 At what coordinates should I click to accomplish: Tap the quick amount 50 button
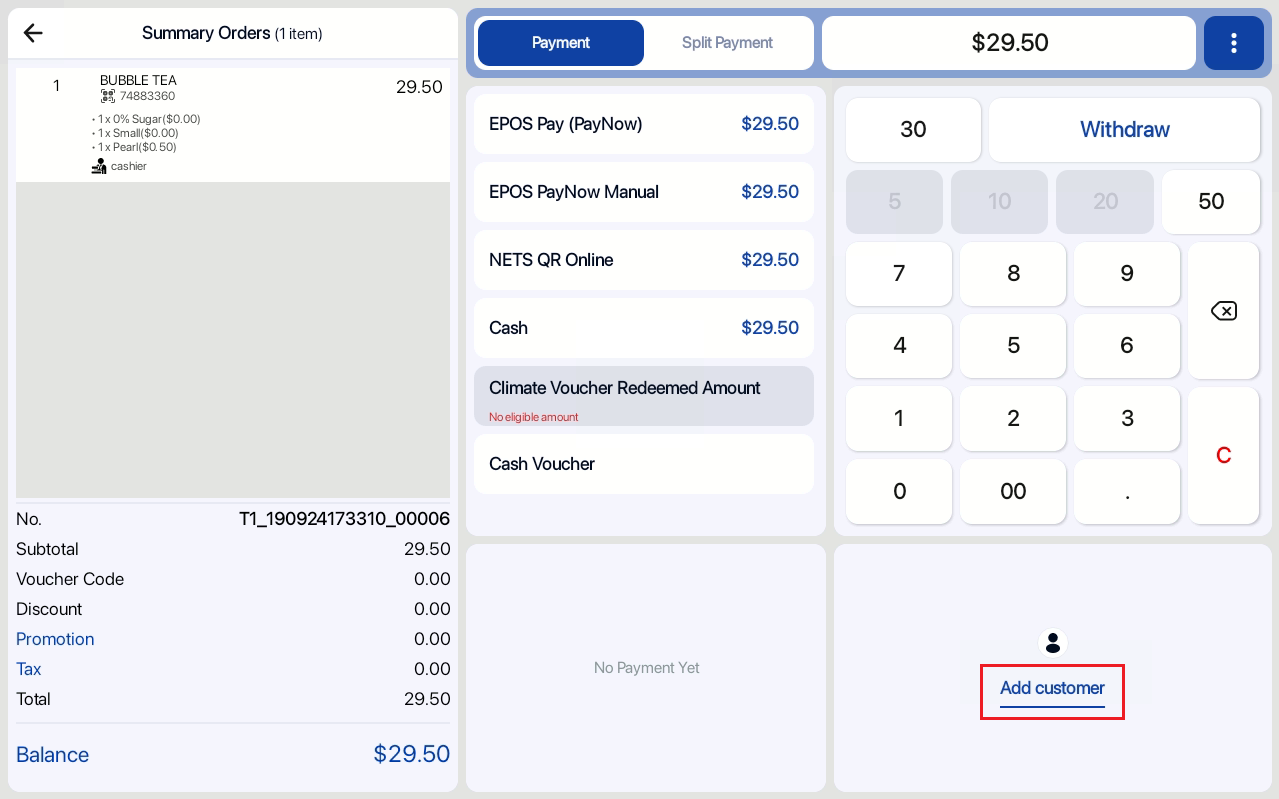[x=1211, y=202]
